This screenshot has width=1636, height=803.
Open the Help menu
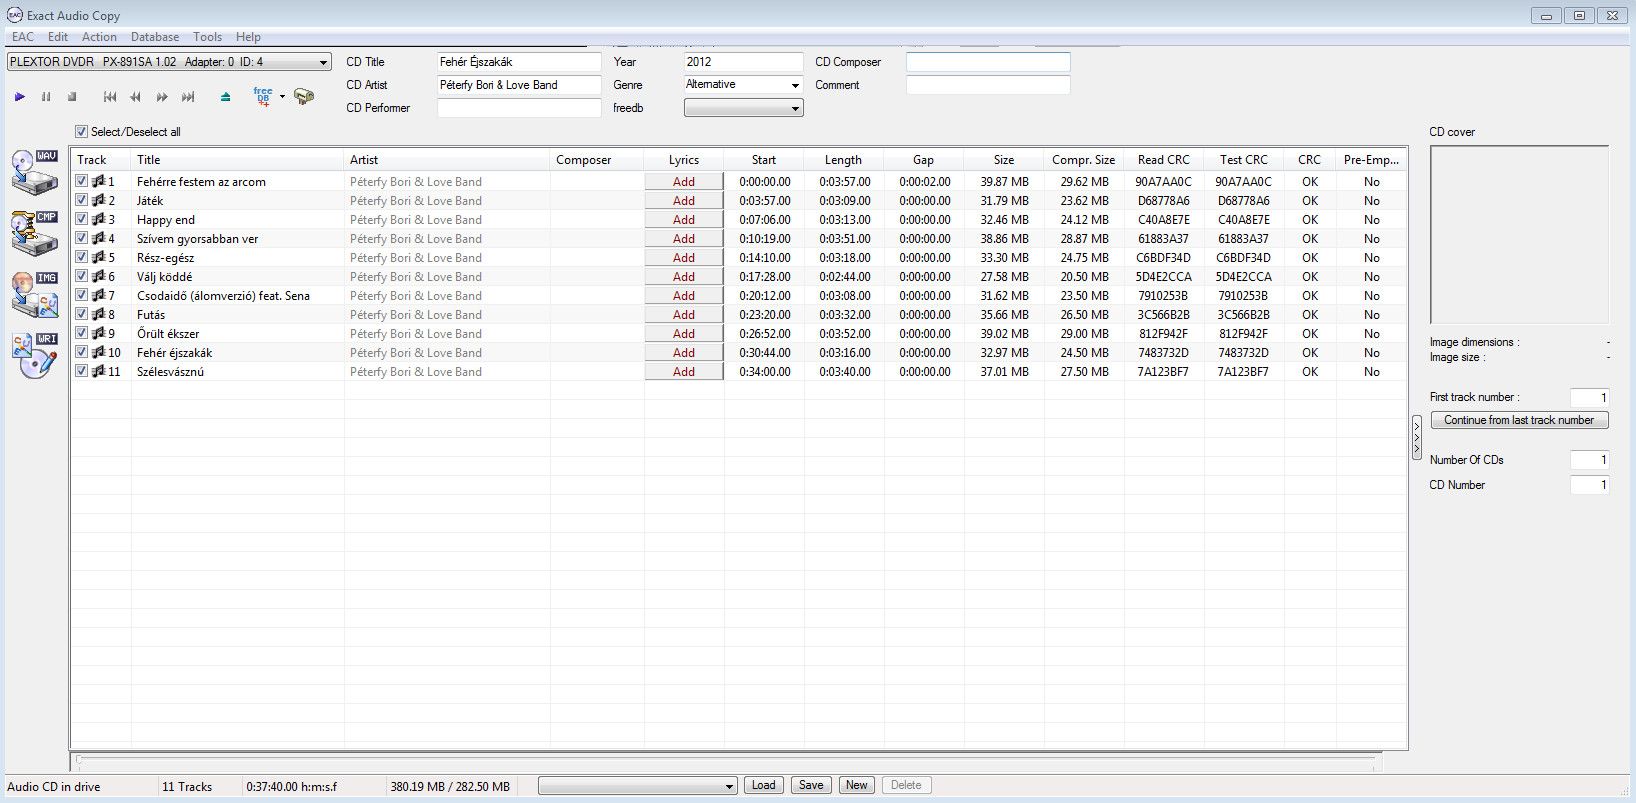pos(248,37)
